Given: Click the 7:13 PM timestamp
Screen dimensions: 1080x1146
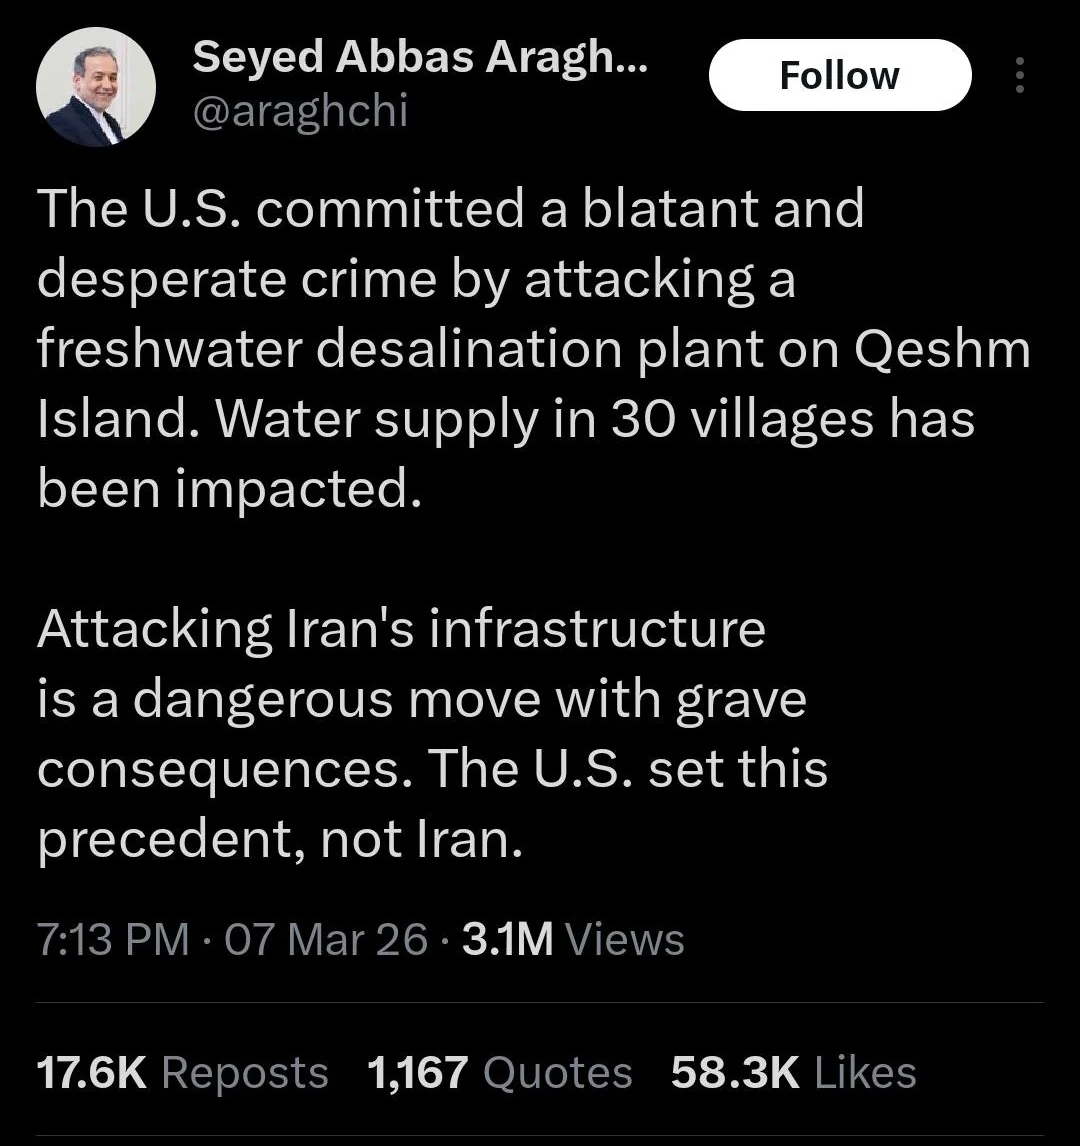Looking at the screenshot, I should click(x=112, y=939).
